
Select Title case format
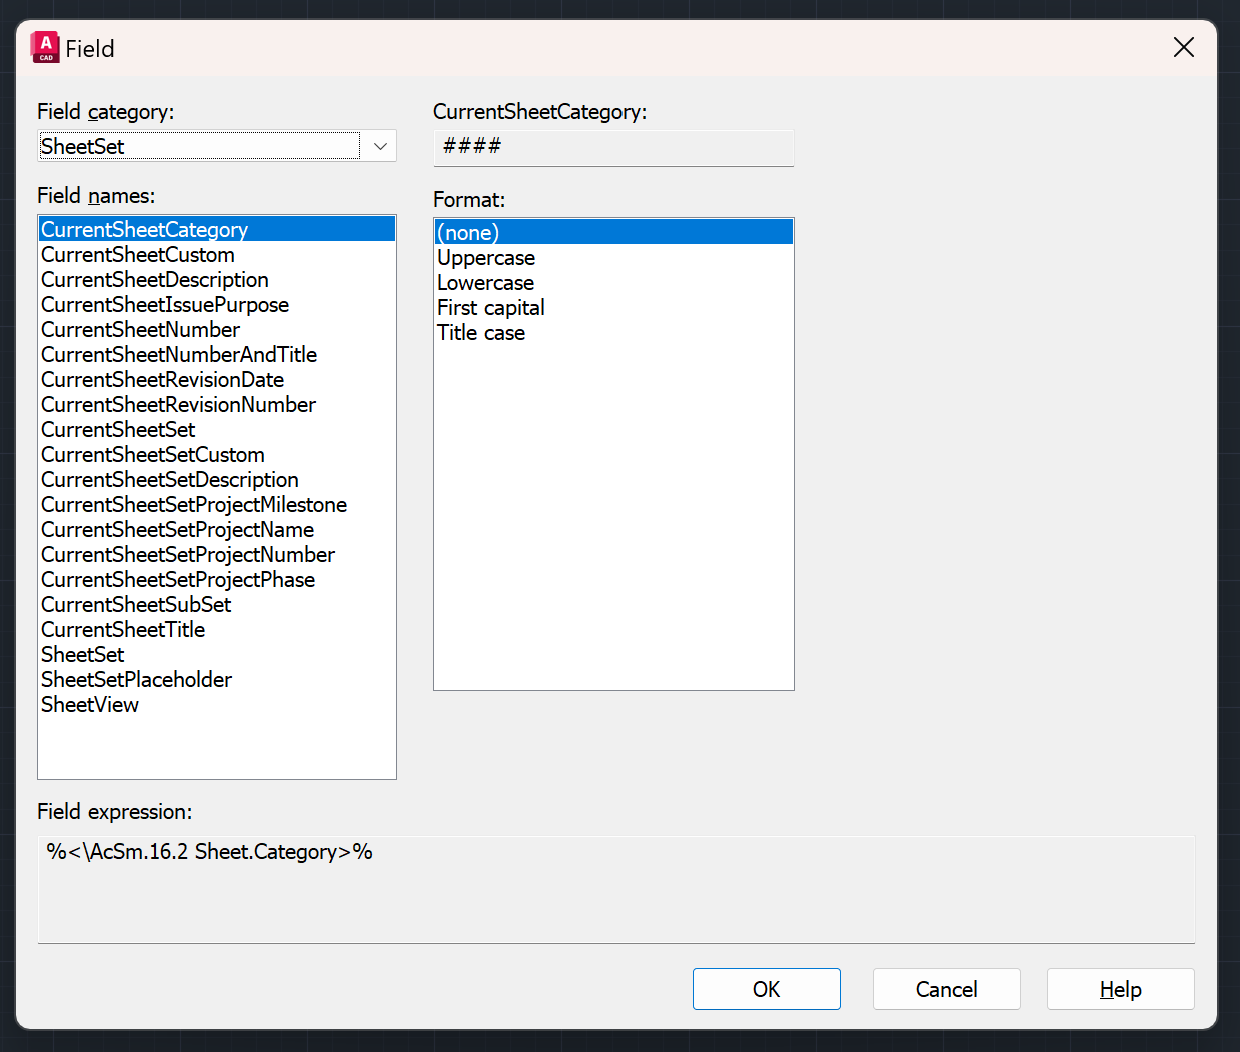[481, 333]
